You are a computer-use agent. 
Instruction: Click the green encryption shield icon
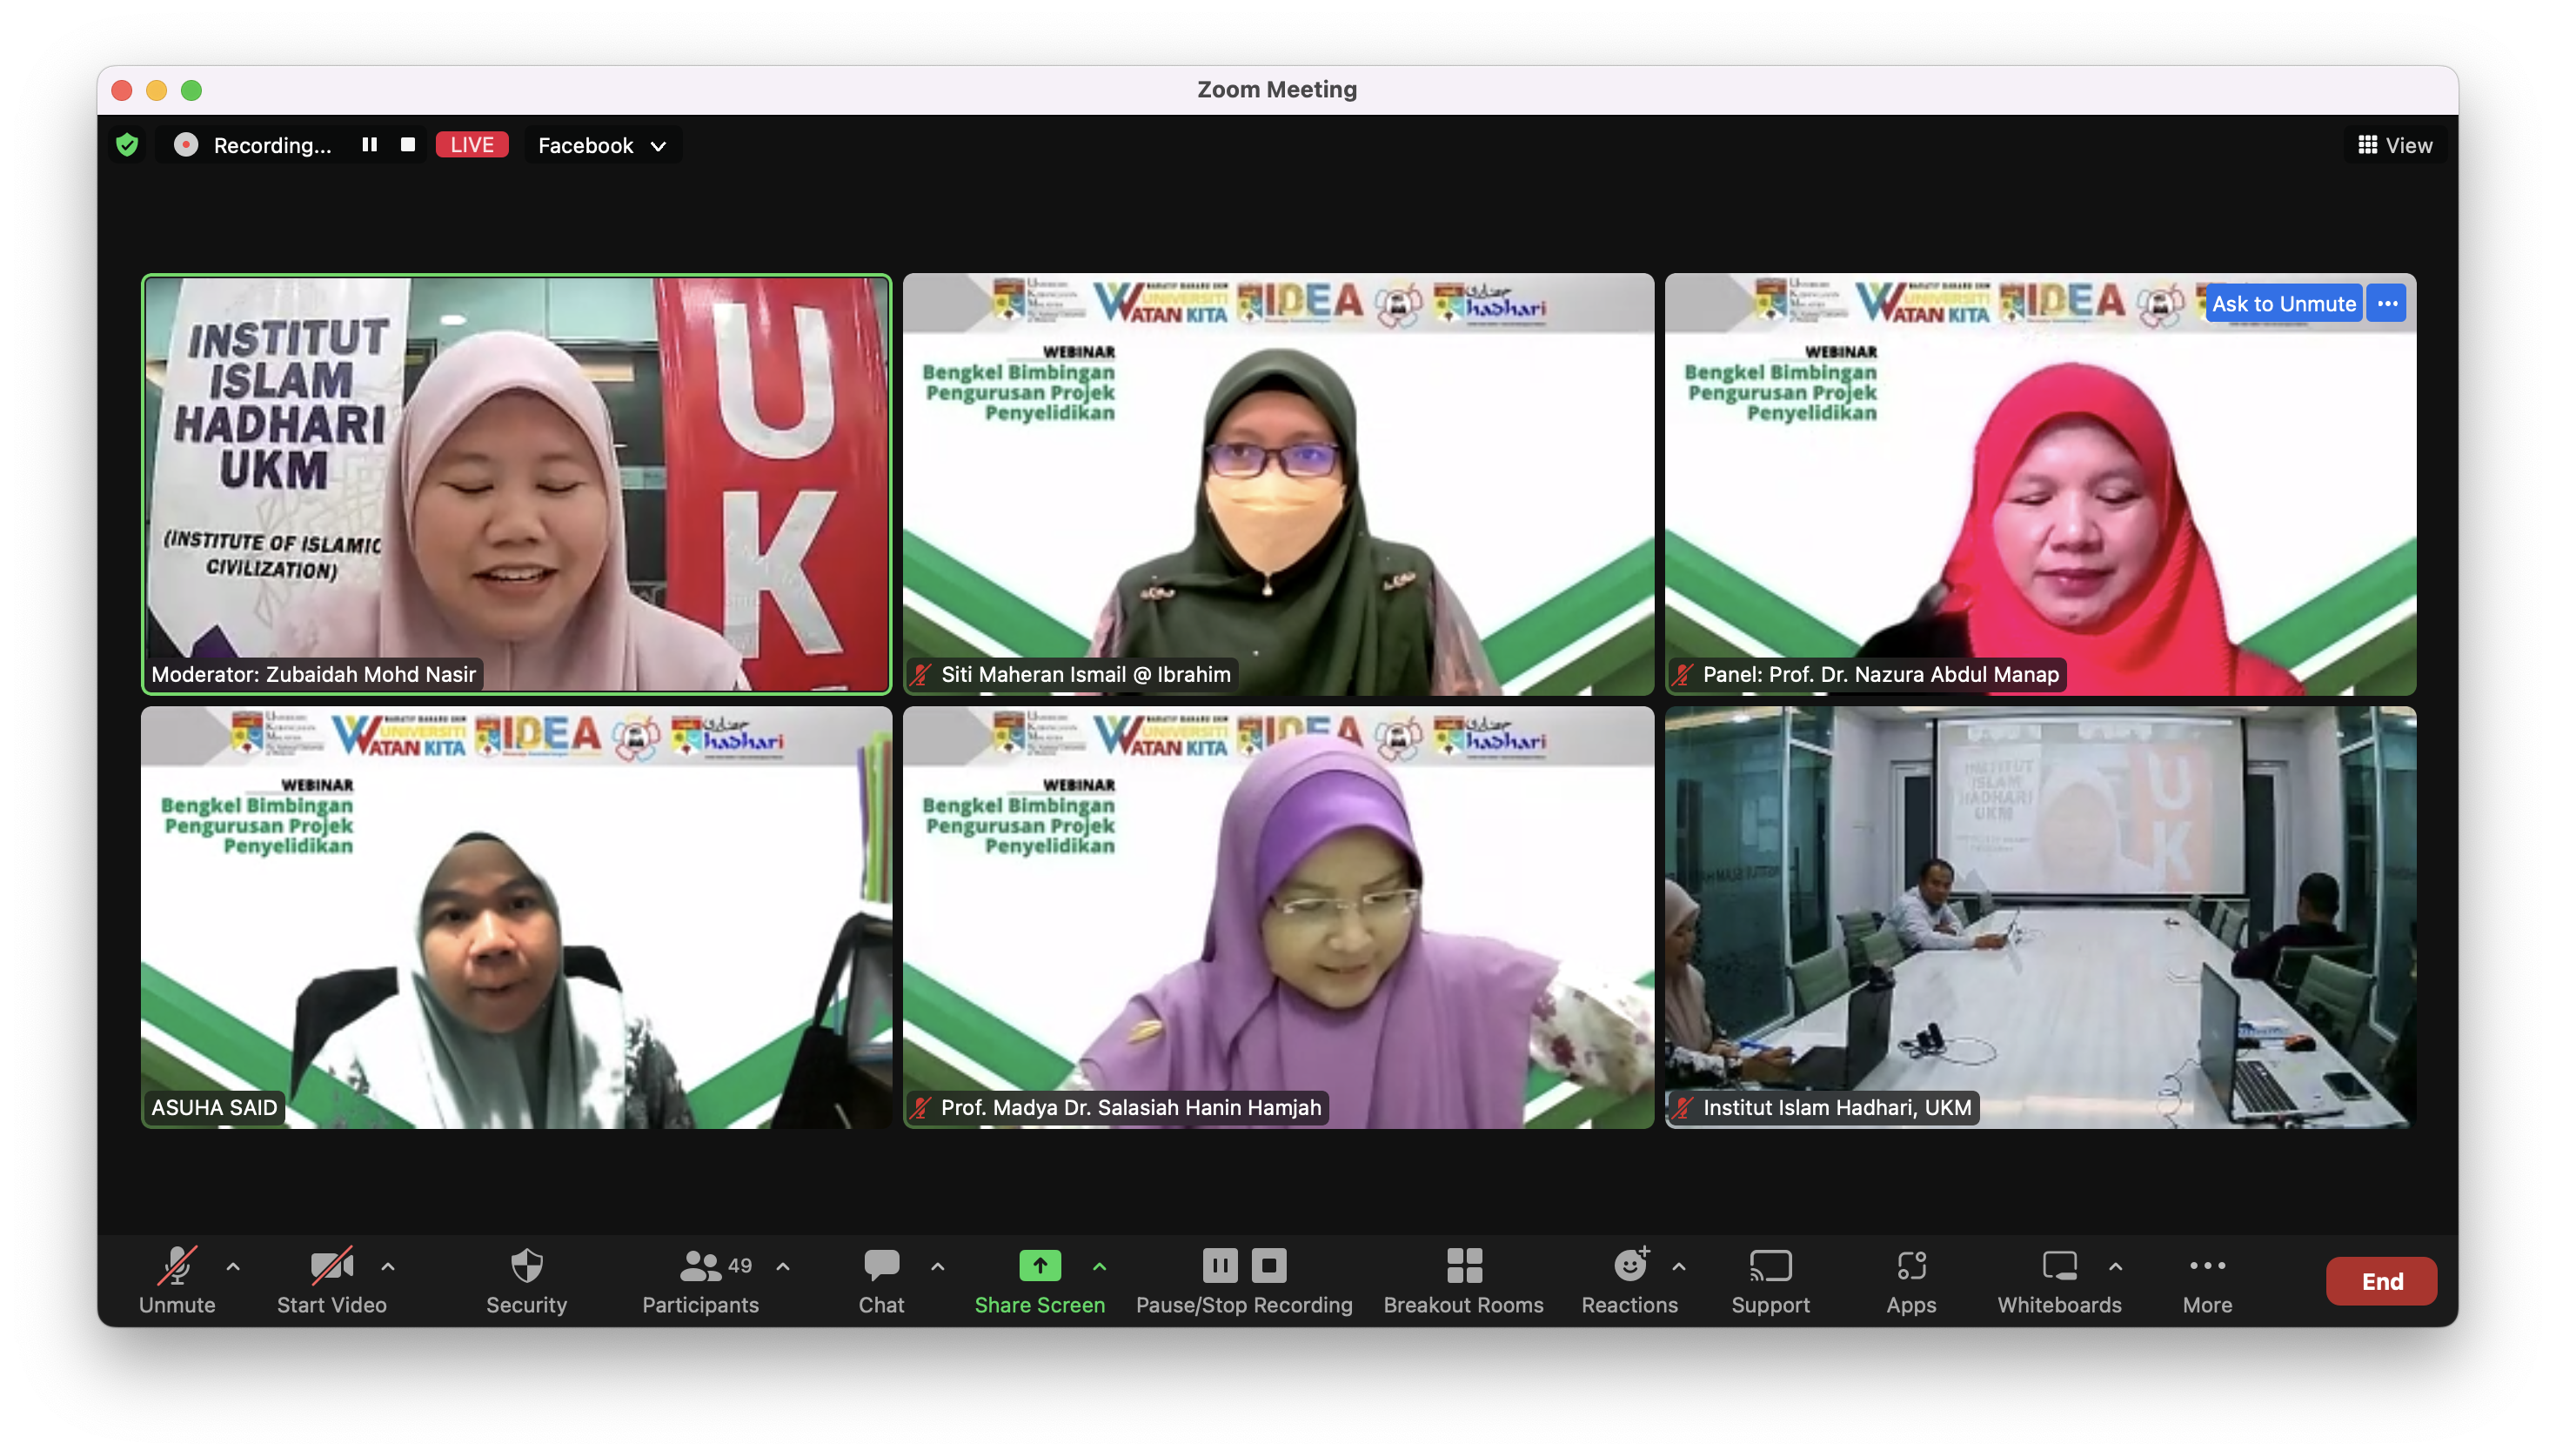click(x=127, y=145)
